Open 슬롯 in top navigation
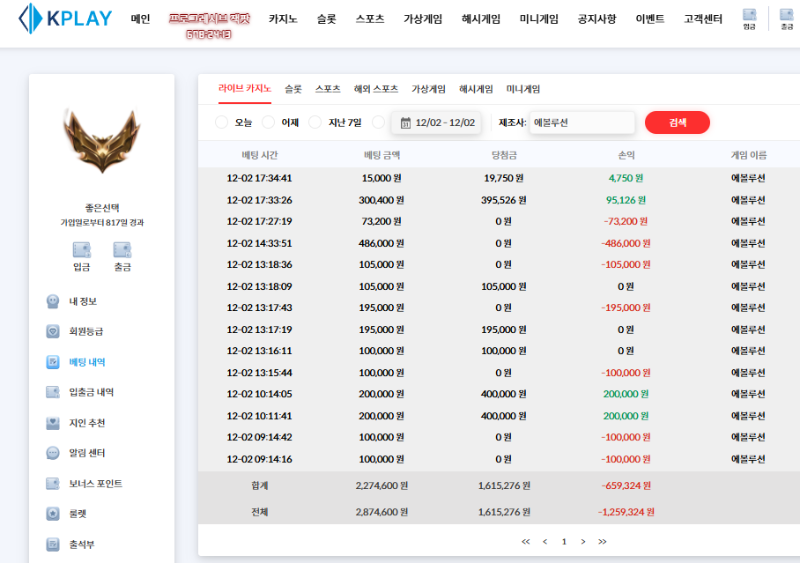800x563 pixels. coord(327,19)
